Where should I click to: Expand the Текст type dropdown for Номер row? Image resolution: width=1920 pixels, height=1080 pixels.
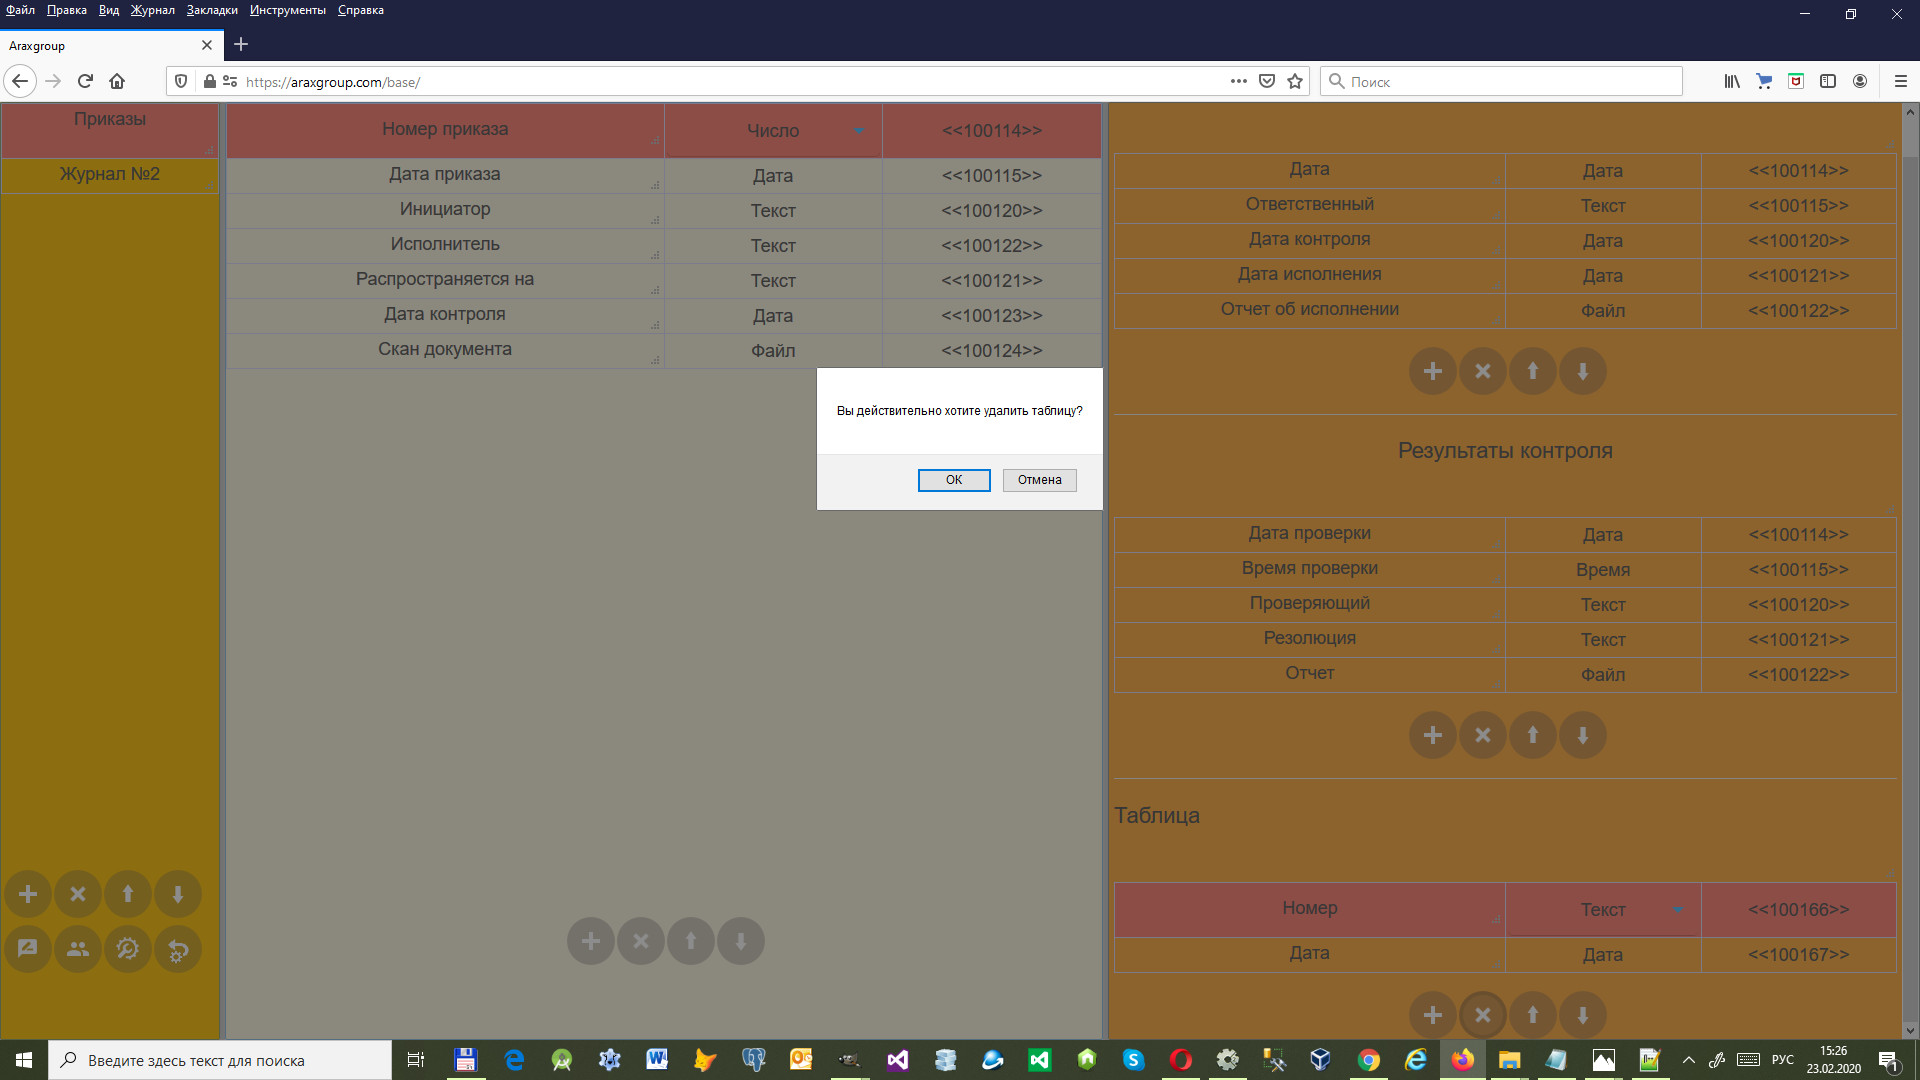click(1677, 910)
